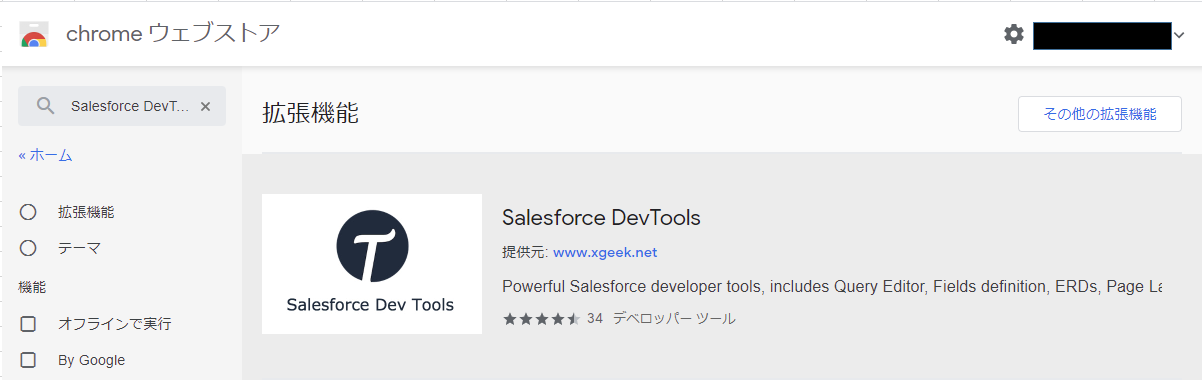The height and width of the screenshot is (380, 1202).
Task: Go back via « ホーム link
Action: [x=45, y=155]
